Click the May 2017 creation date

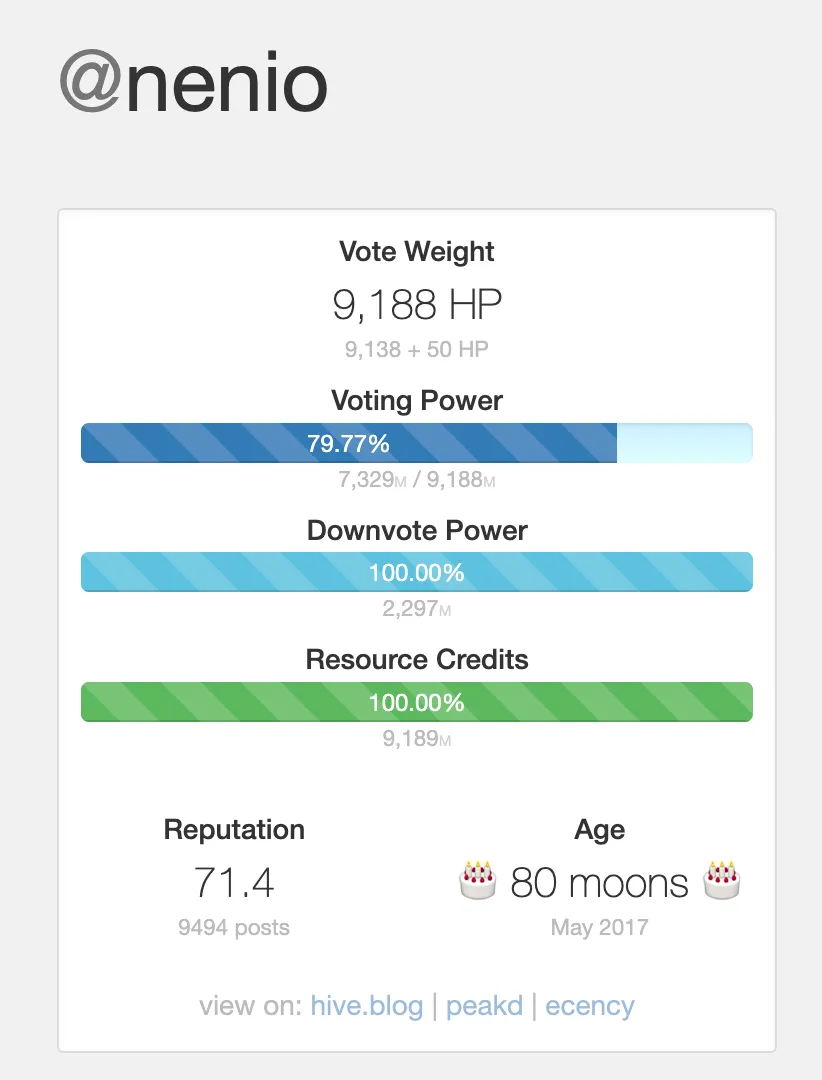pos(599,927)
